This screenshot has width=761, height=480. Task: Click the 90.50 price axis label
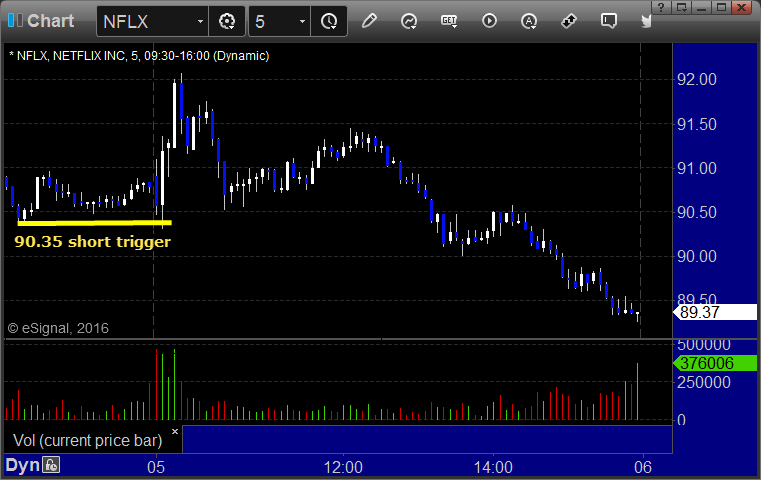tap(697, 212)
